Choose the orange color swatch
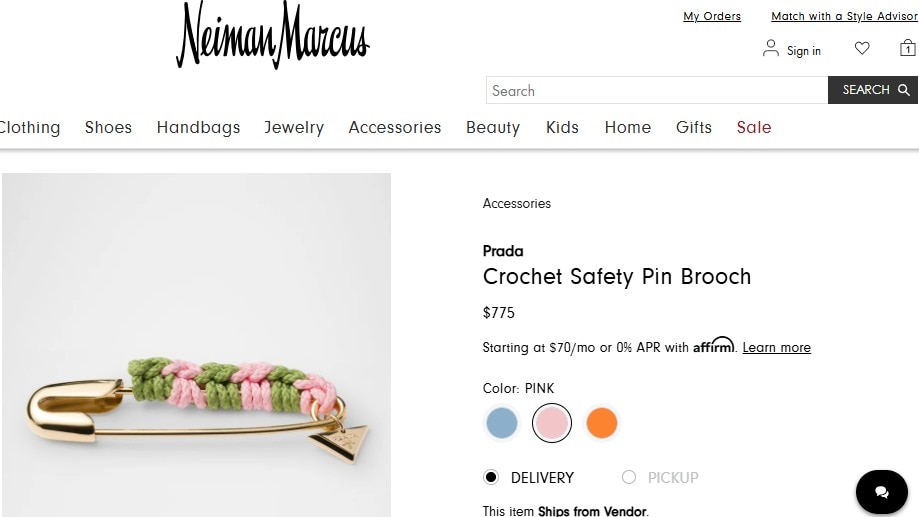The image size is (919, 517). point(601,423)
